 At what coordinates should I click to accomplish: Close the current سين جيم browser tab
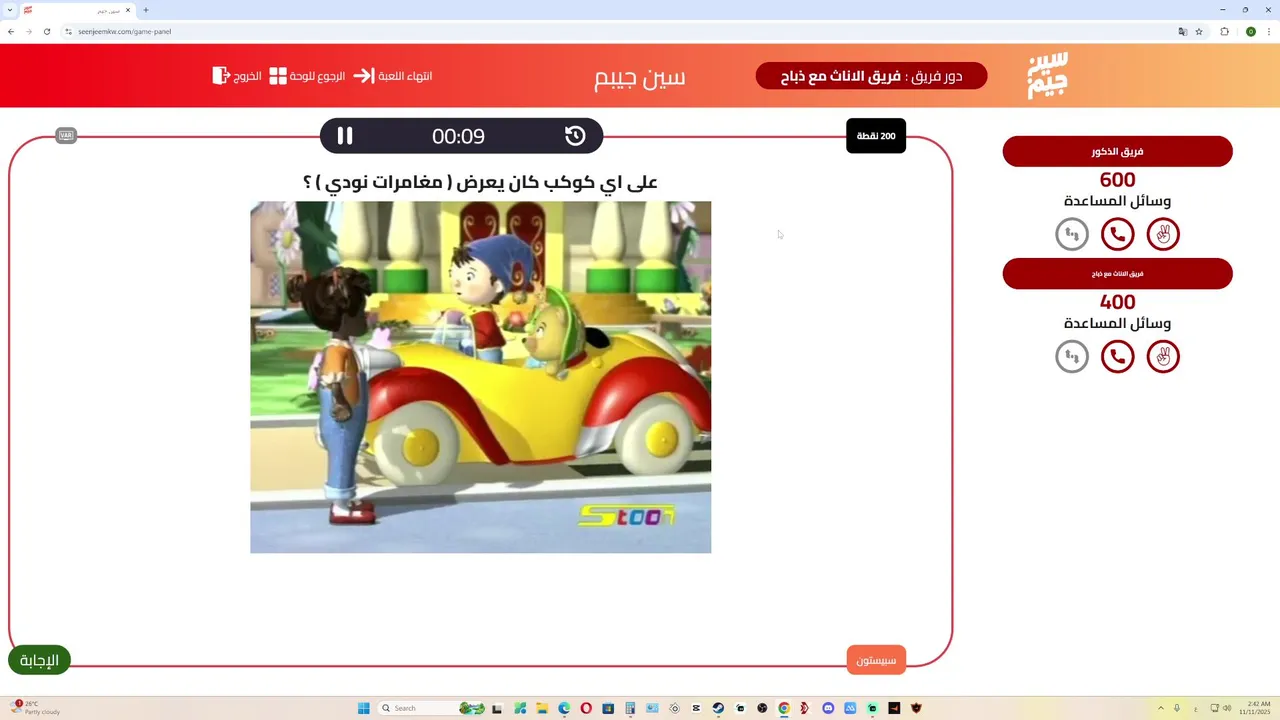128,10
